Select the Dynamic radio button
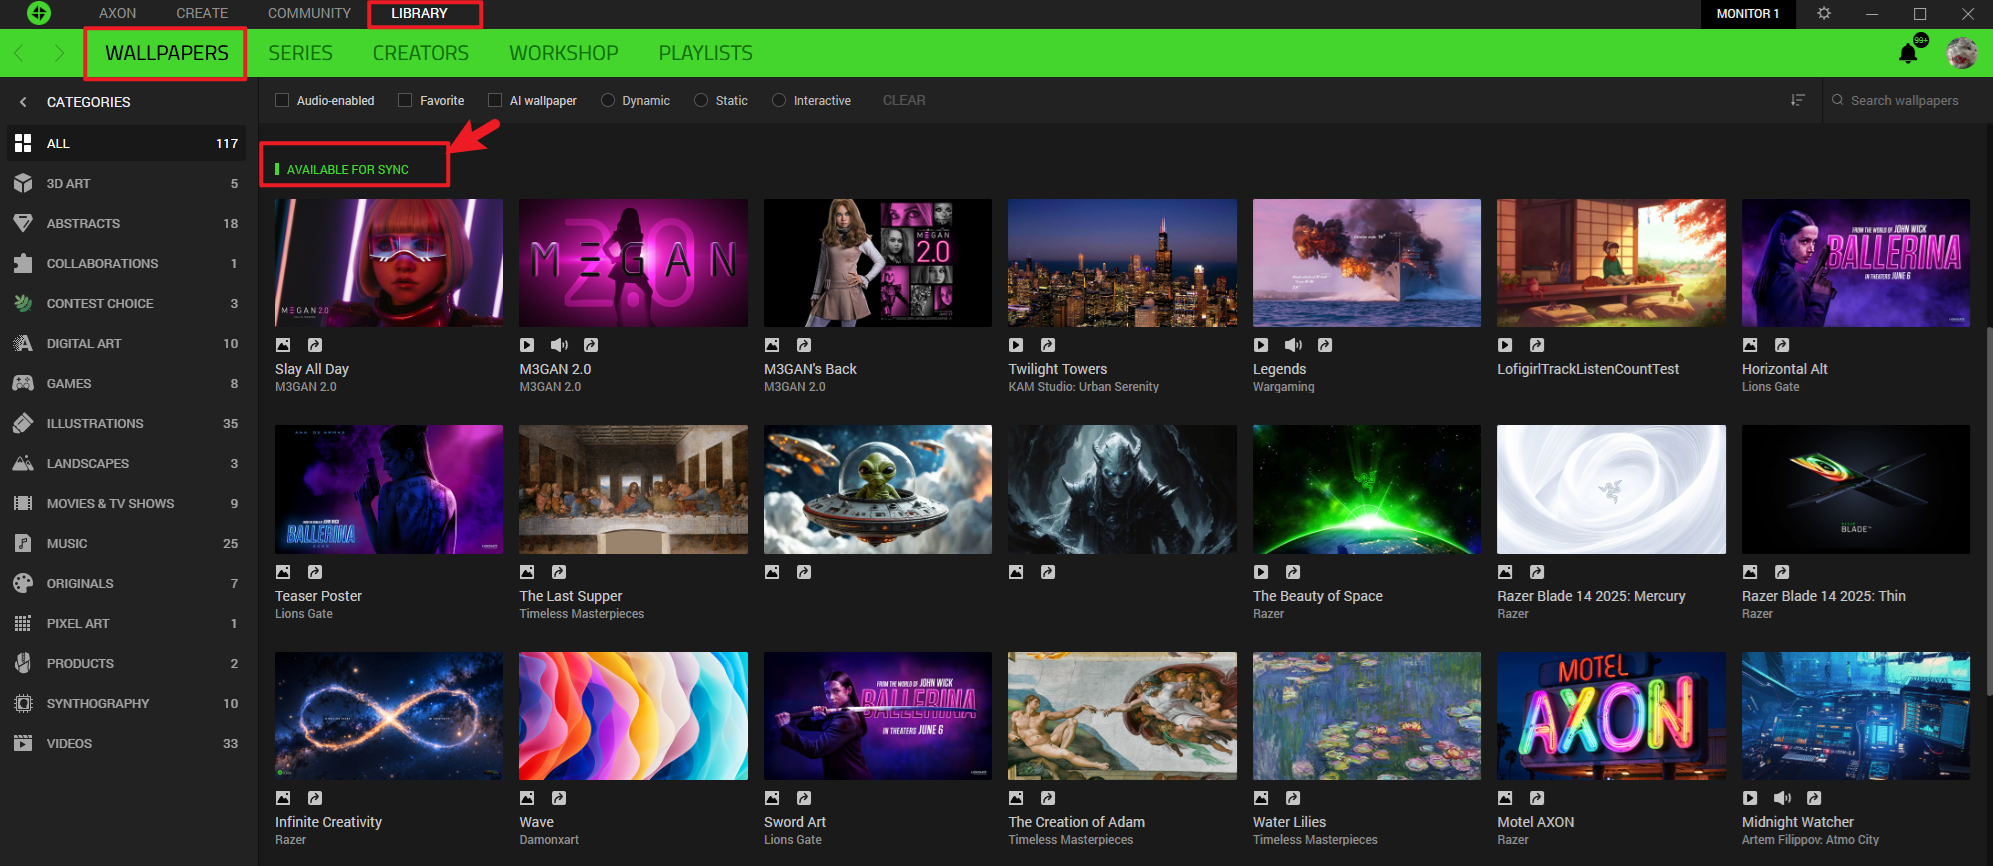This screenshot has height=866, width=1993. tap(608, 101)
